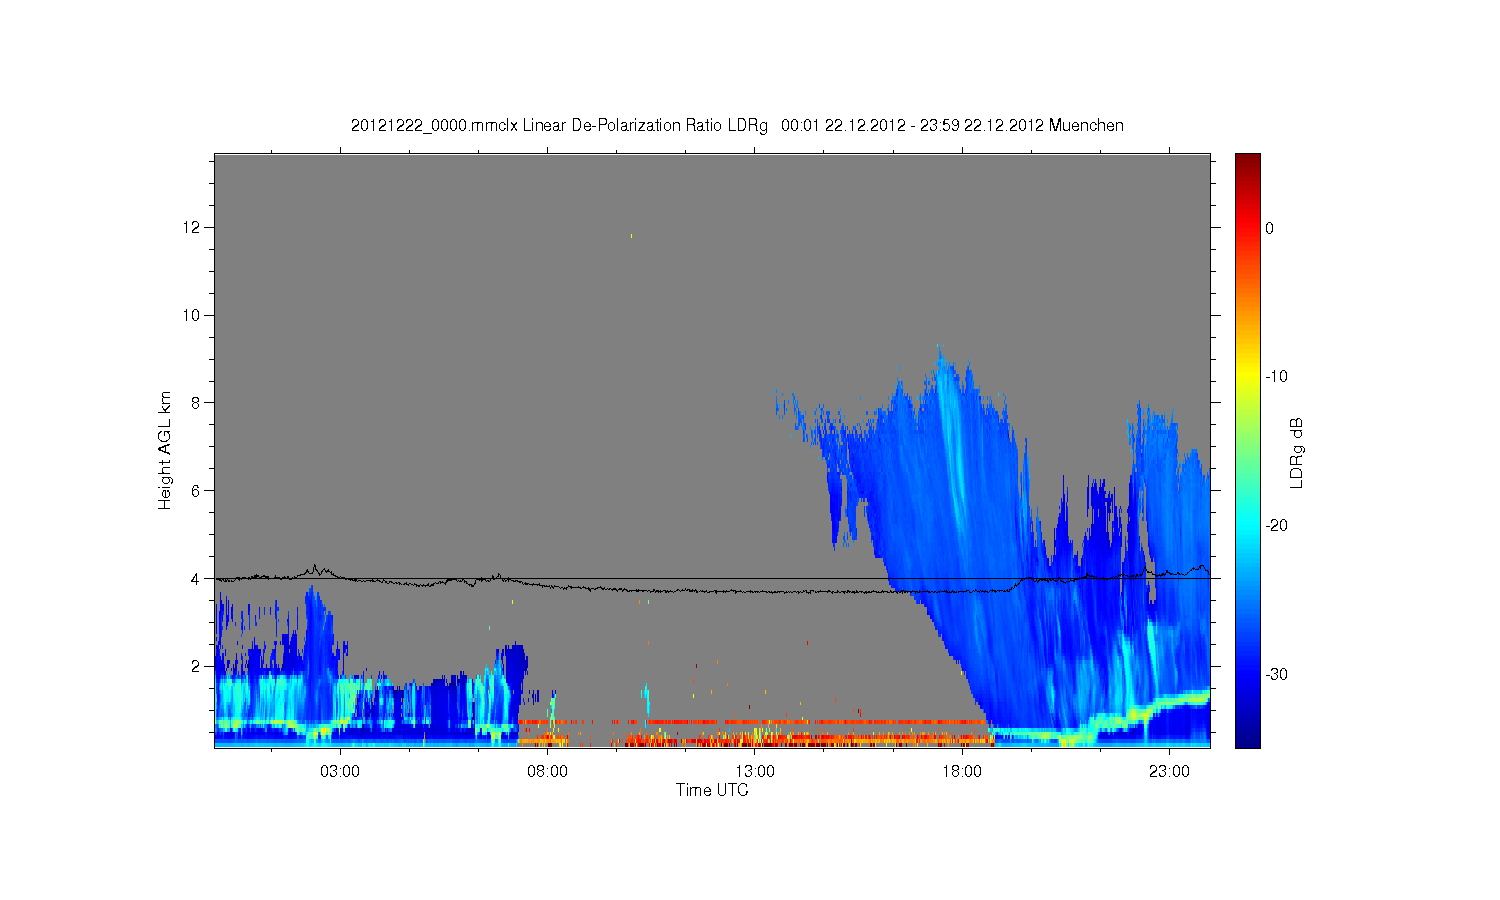Click the dark red top of colorbar
The width and height of the screenshot is (1500, 900).
1248,162
